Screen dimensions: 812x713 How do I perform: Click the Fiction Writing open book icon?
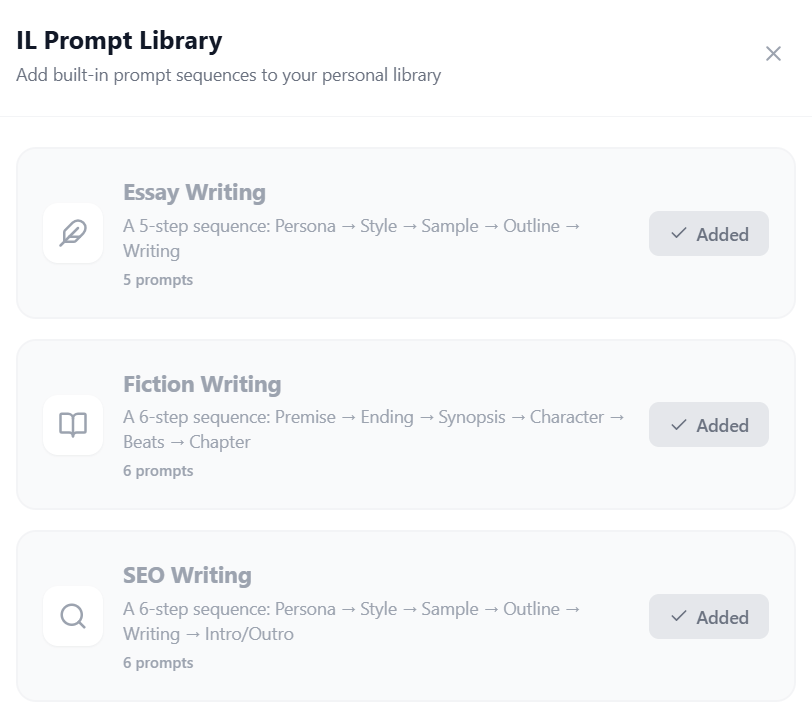(73, 425)
